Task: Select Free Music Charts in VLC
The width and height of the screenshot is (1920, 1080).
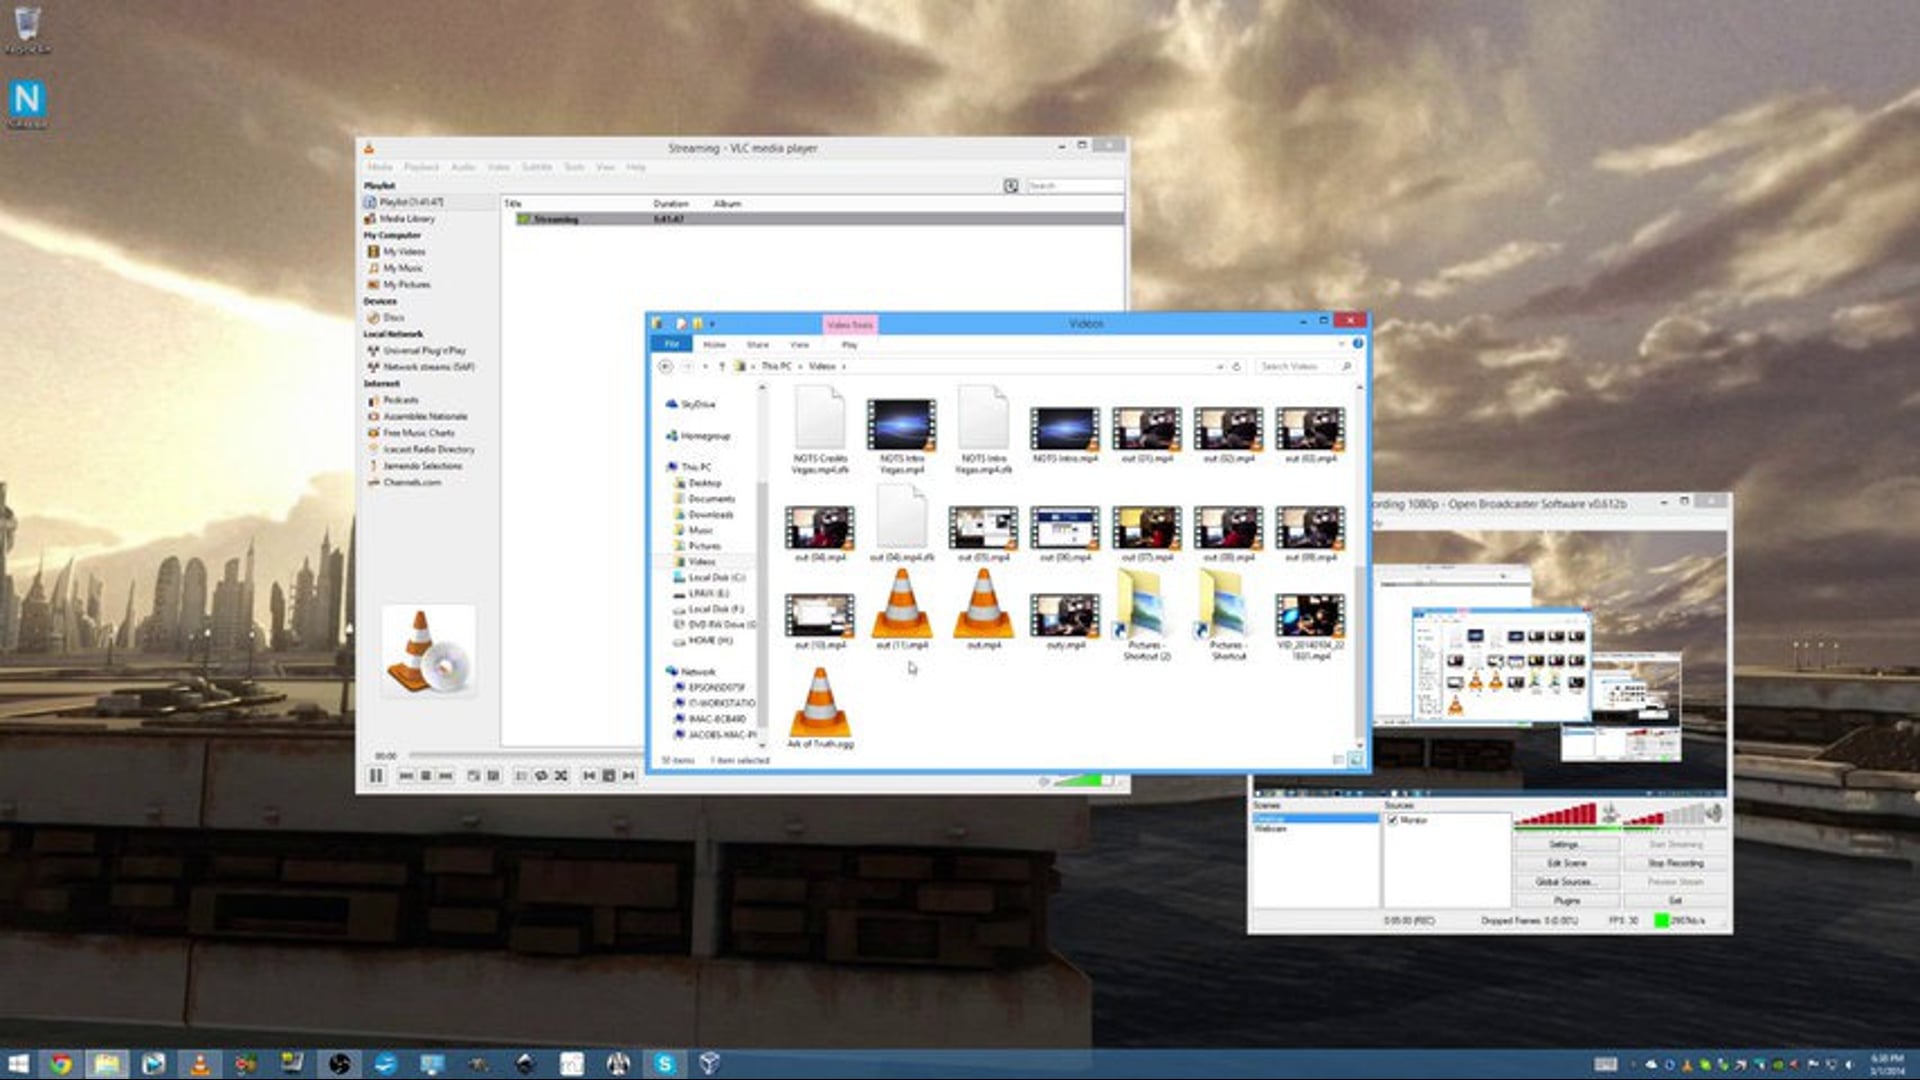Action: (x=411, y=433)
